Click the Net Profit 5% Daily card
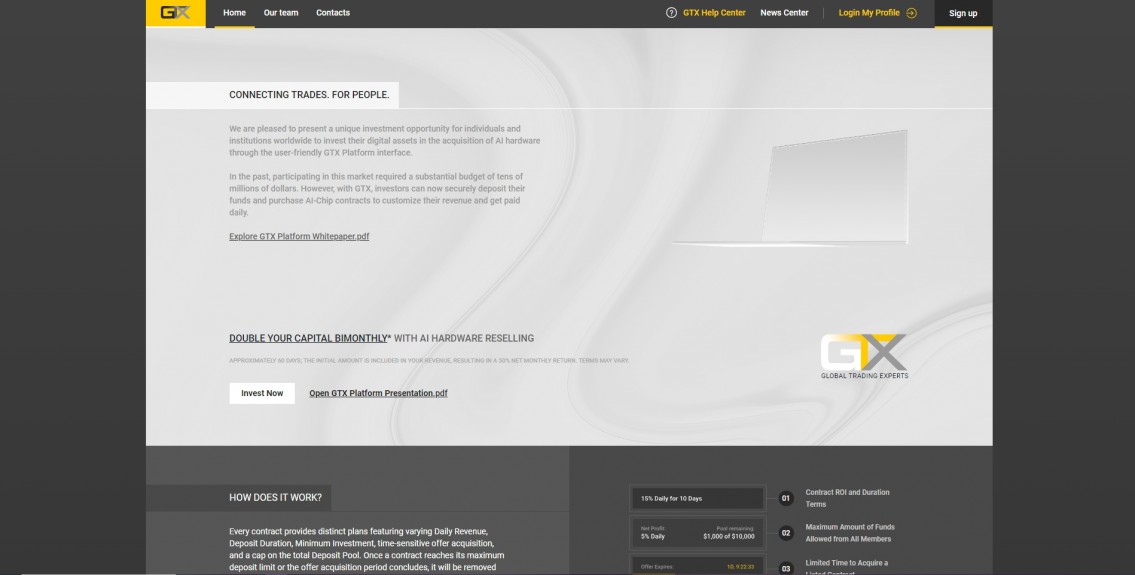Viewport: 1135px width, 575px height. [697, 532]
